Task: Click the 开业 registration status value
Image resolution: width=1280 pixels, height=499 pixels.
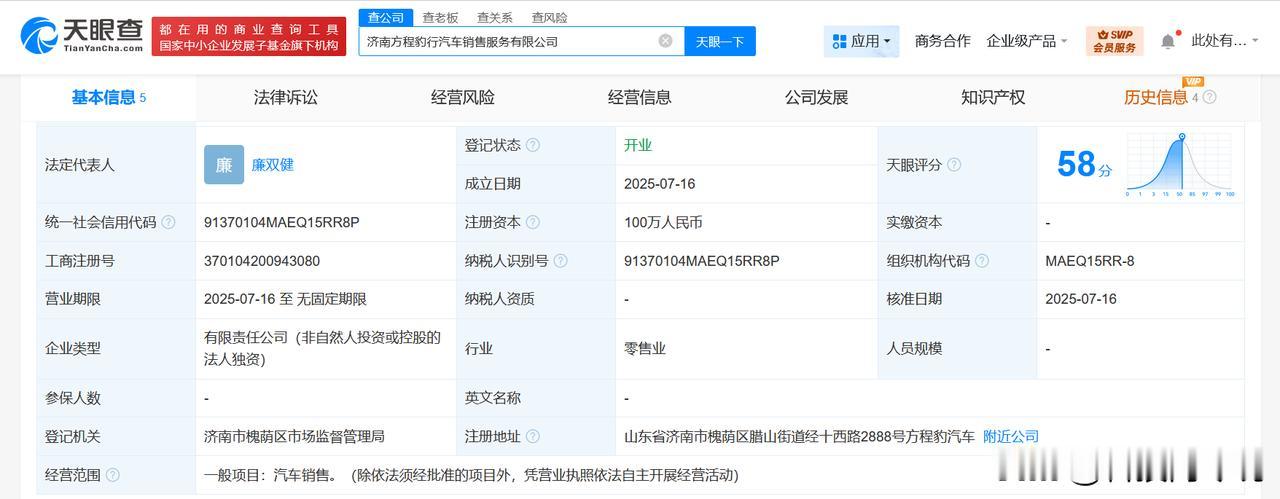Action: [638, 145]
